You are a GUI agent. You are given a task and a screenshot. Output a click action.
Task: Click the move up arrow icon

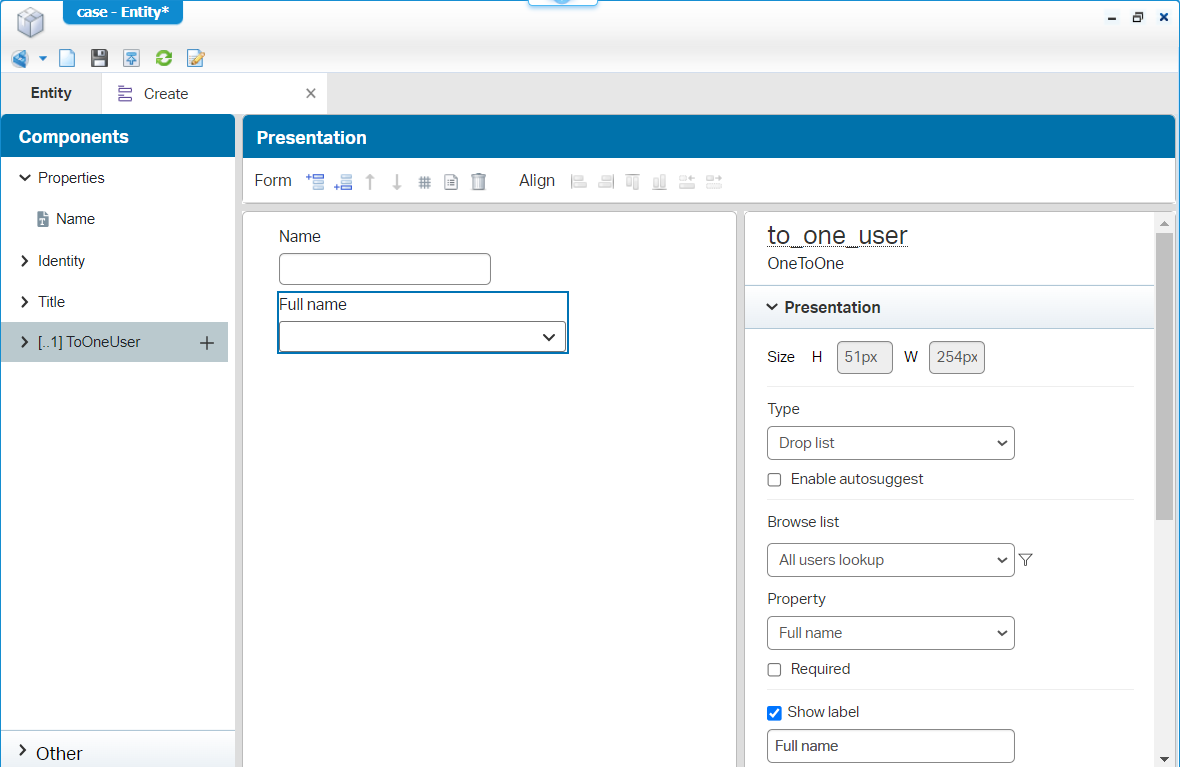[x=370, y=181]
